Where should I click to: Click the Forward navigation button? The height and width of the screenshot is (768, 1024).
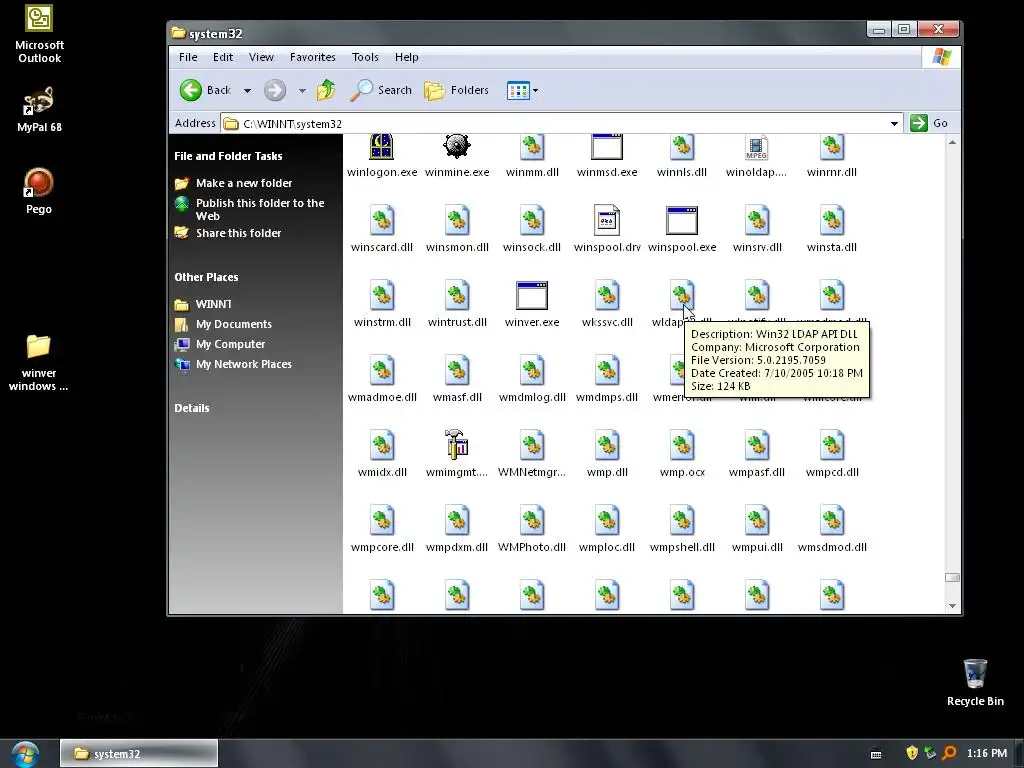click(x=275, y=90)
